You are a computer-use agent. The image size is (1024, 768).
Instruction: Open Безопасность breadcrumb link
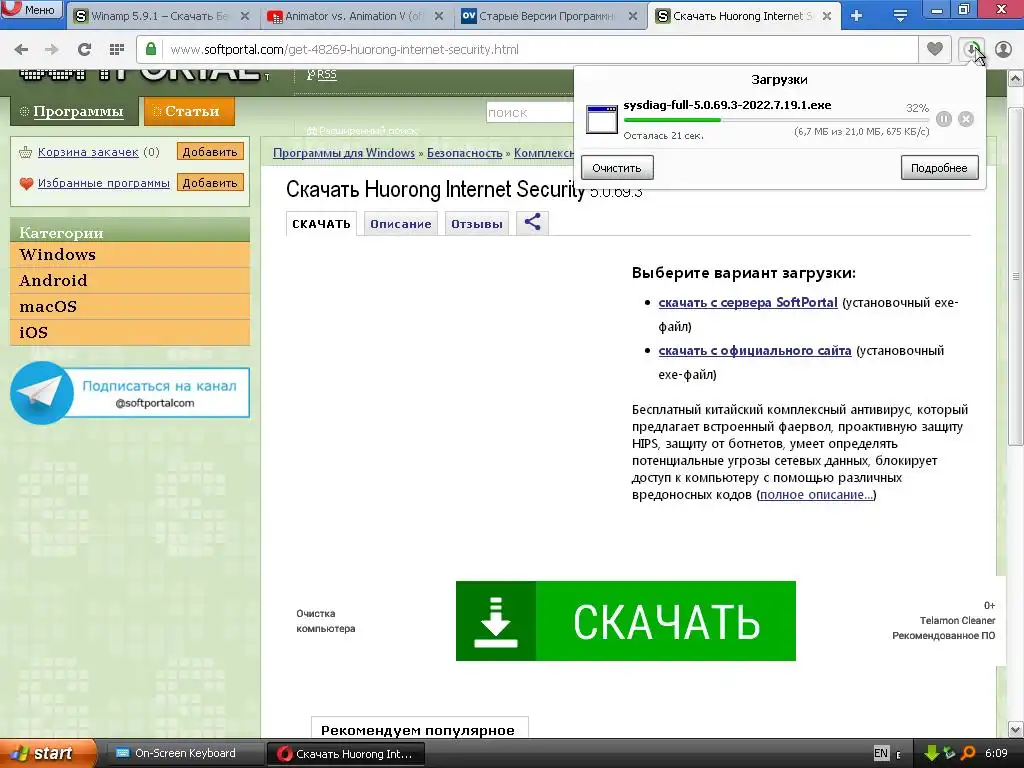click(x=464, y=153)
